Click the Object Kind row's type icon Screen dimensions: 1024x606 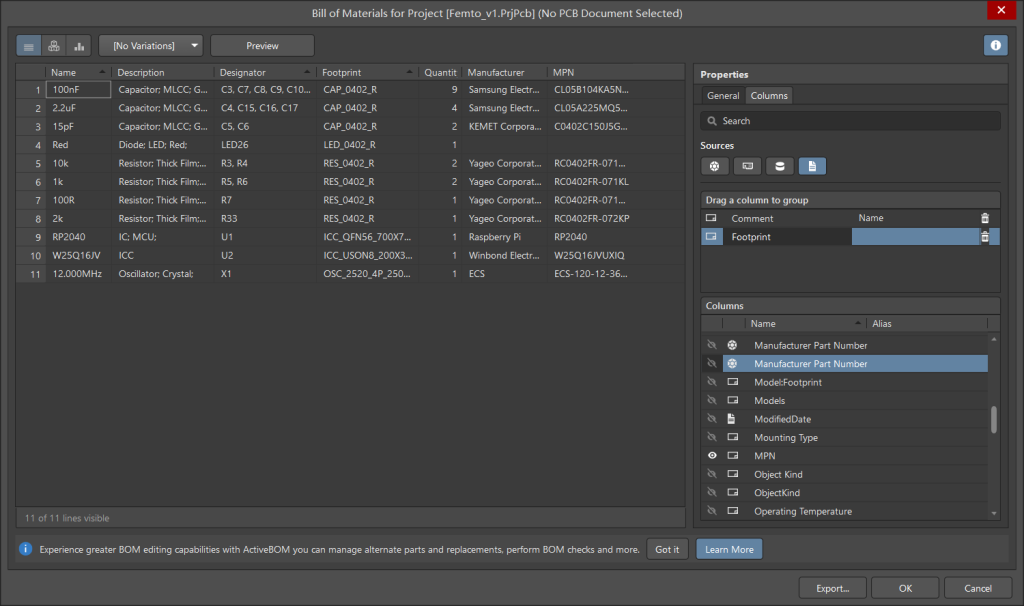click(733, 474)
